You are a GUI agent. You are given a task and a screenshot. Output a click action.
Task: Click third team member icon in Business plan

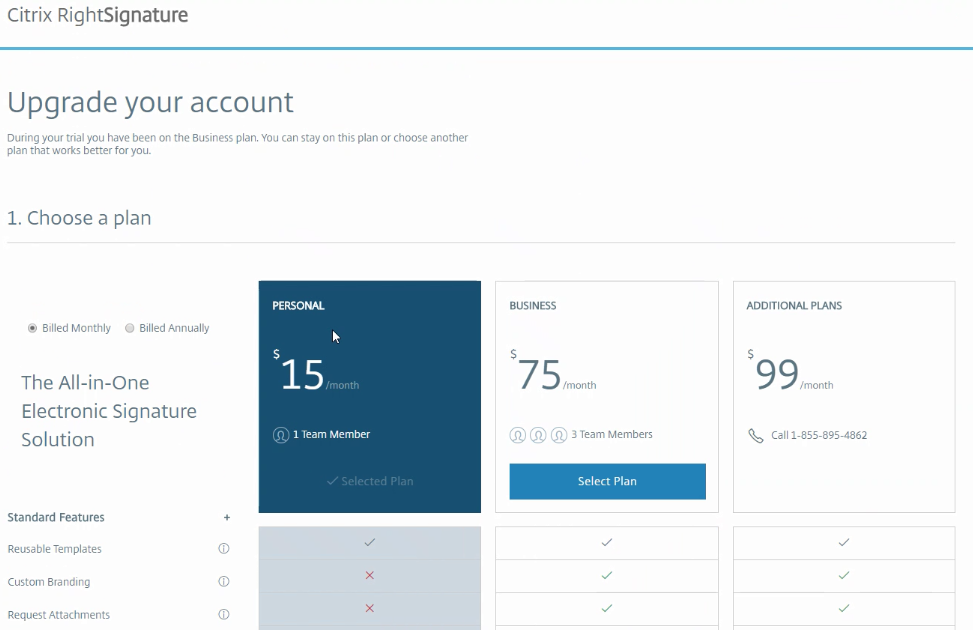tap(558, 435)
